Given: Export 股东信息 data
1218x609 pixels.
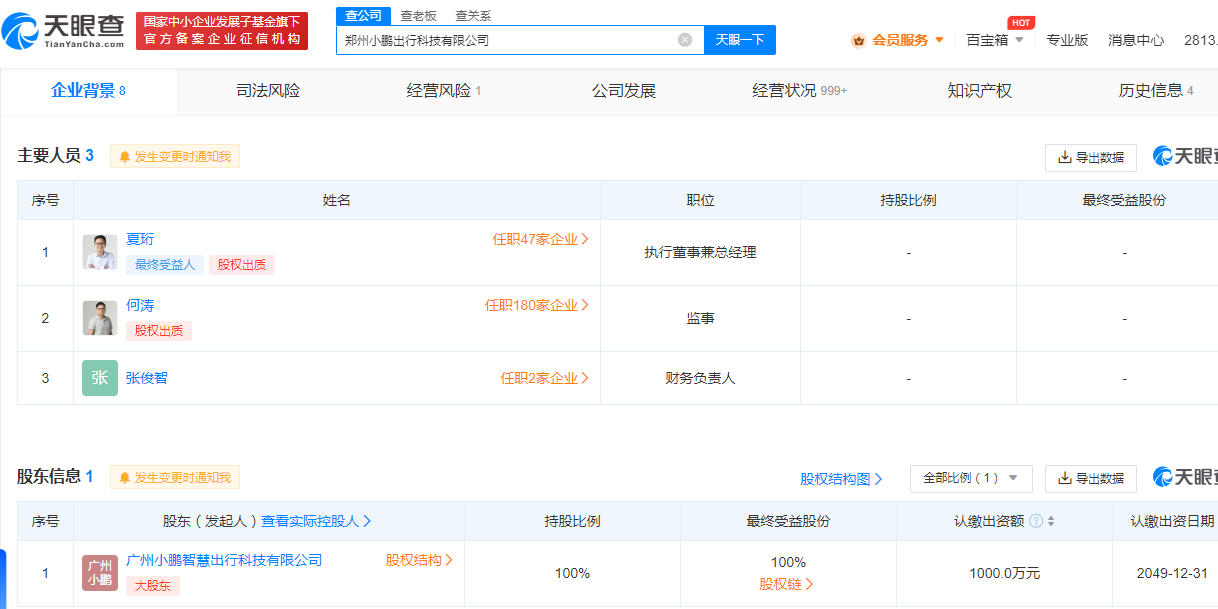Looking at the screenshot, I should pyautogui.click(x=1091, y=479).
